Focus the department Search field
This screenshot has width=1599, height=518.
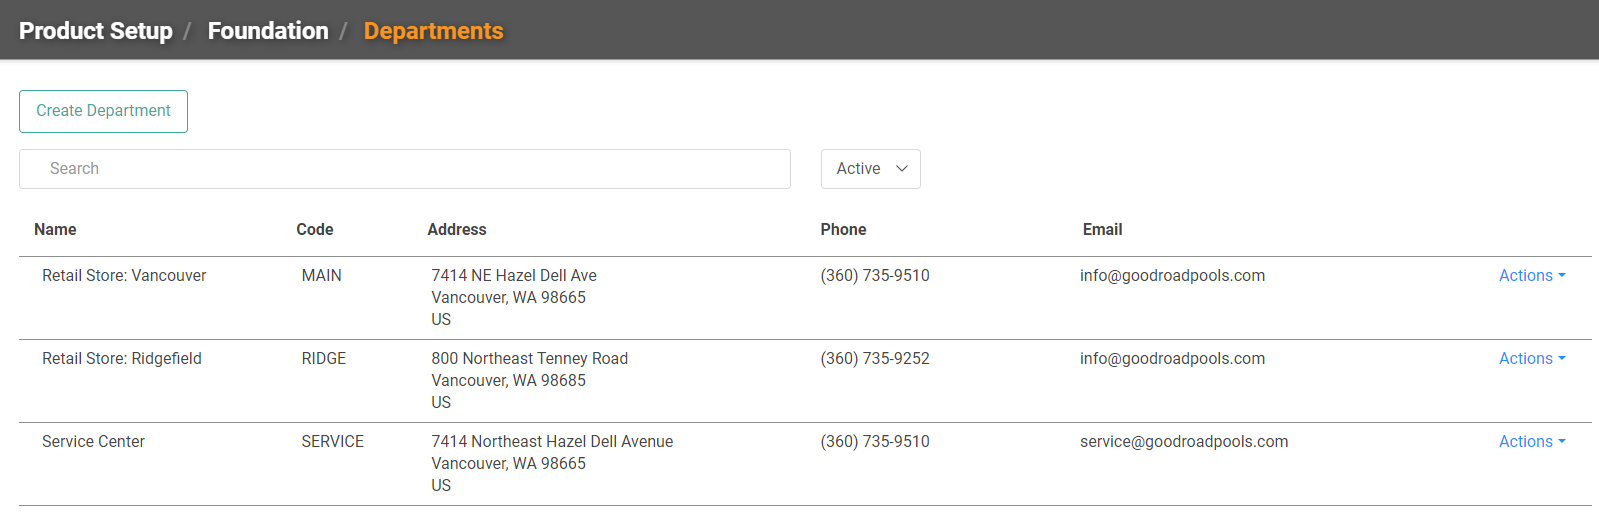click(x=405, y=169)
